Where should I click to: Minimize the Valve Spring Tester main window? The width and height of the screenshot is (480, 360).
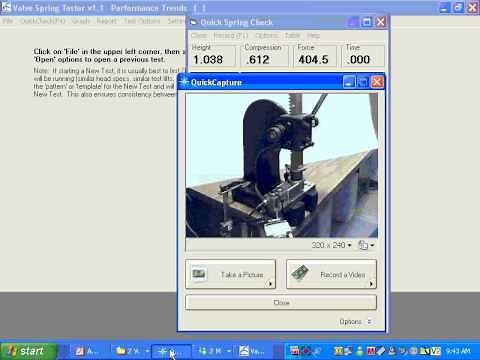click(444, 7)
